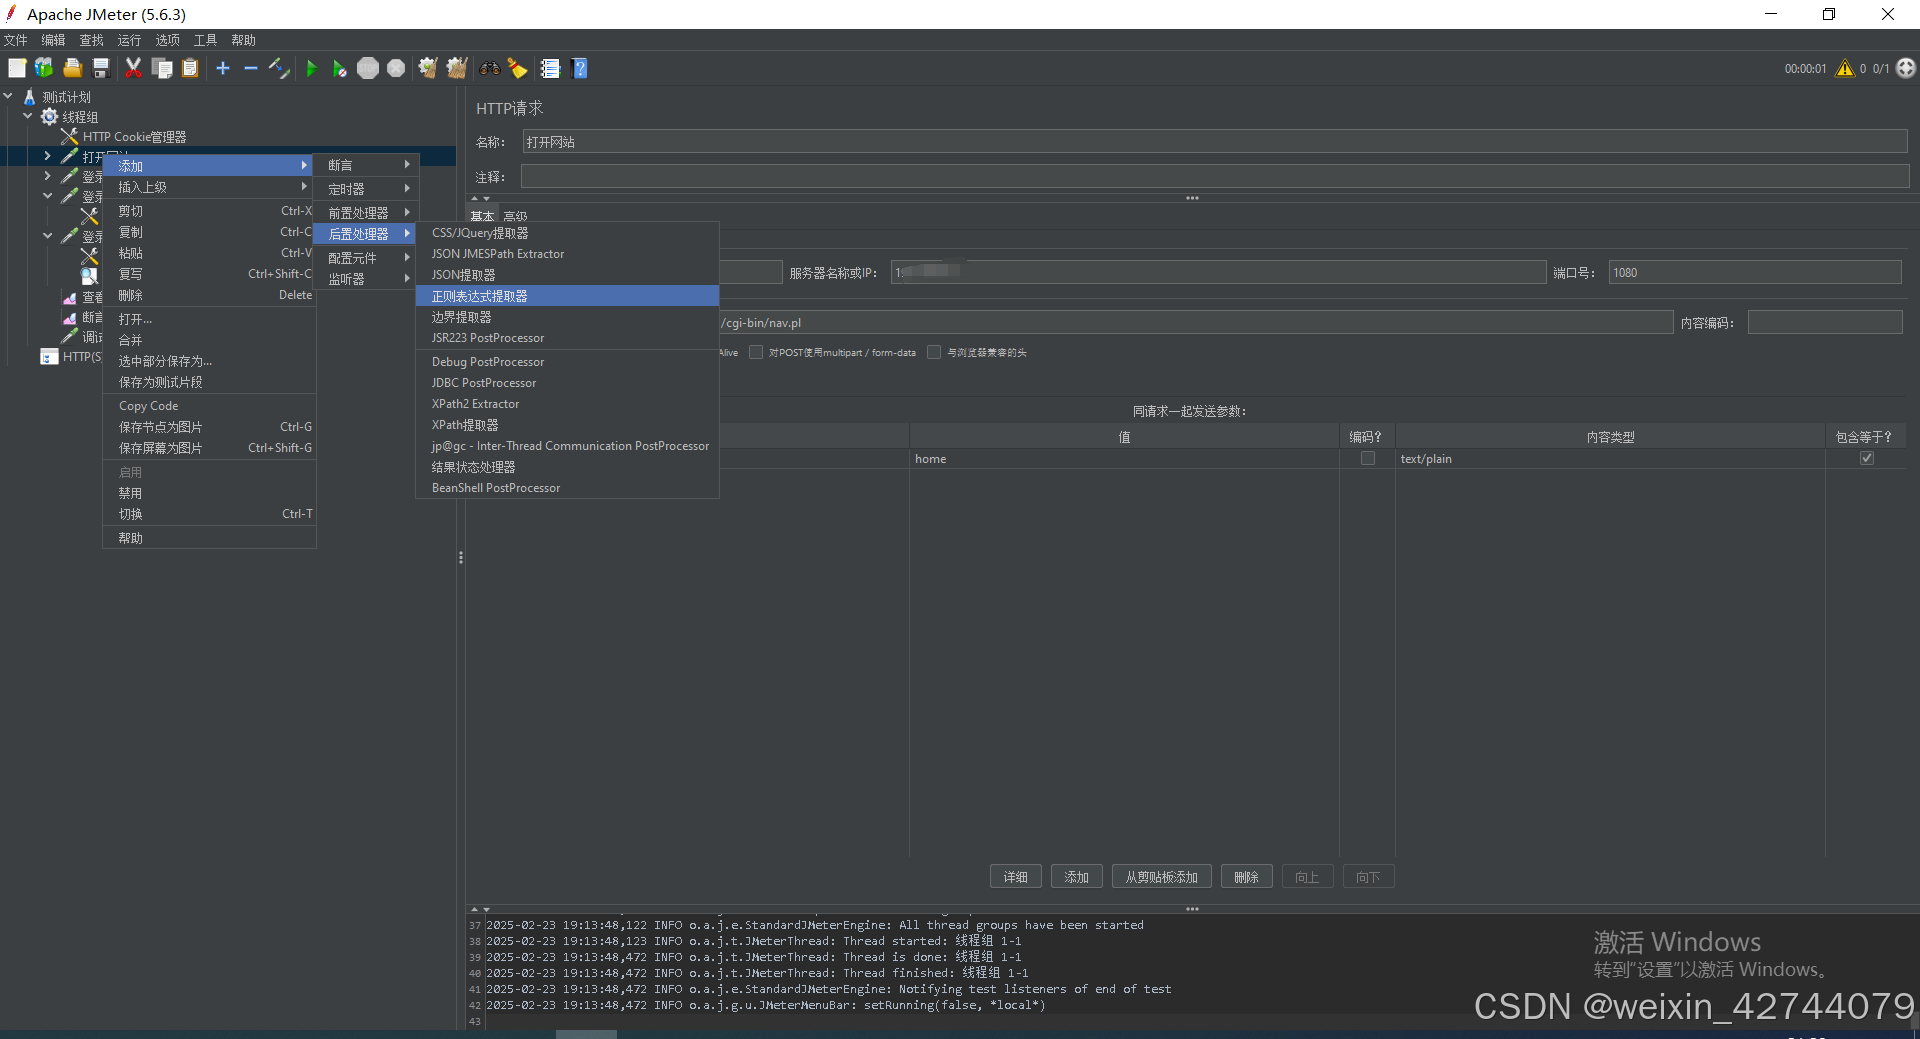1920x1039 pixels.
Task: Click the warning triangle log indicator
Action: (1845, 68)
